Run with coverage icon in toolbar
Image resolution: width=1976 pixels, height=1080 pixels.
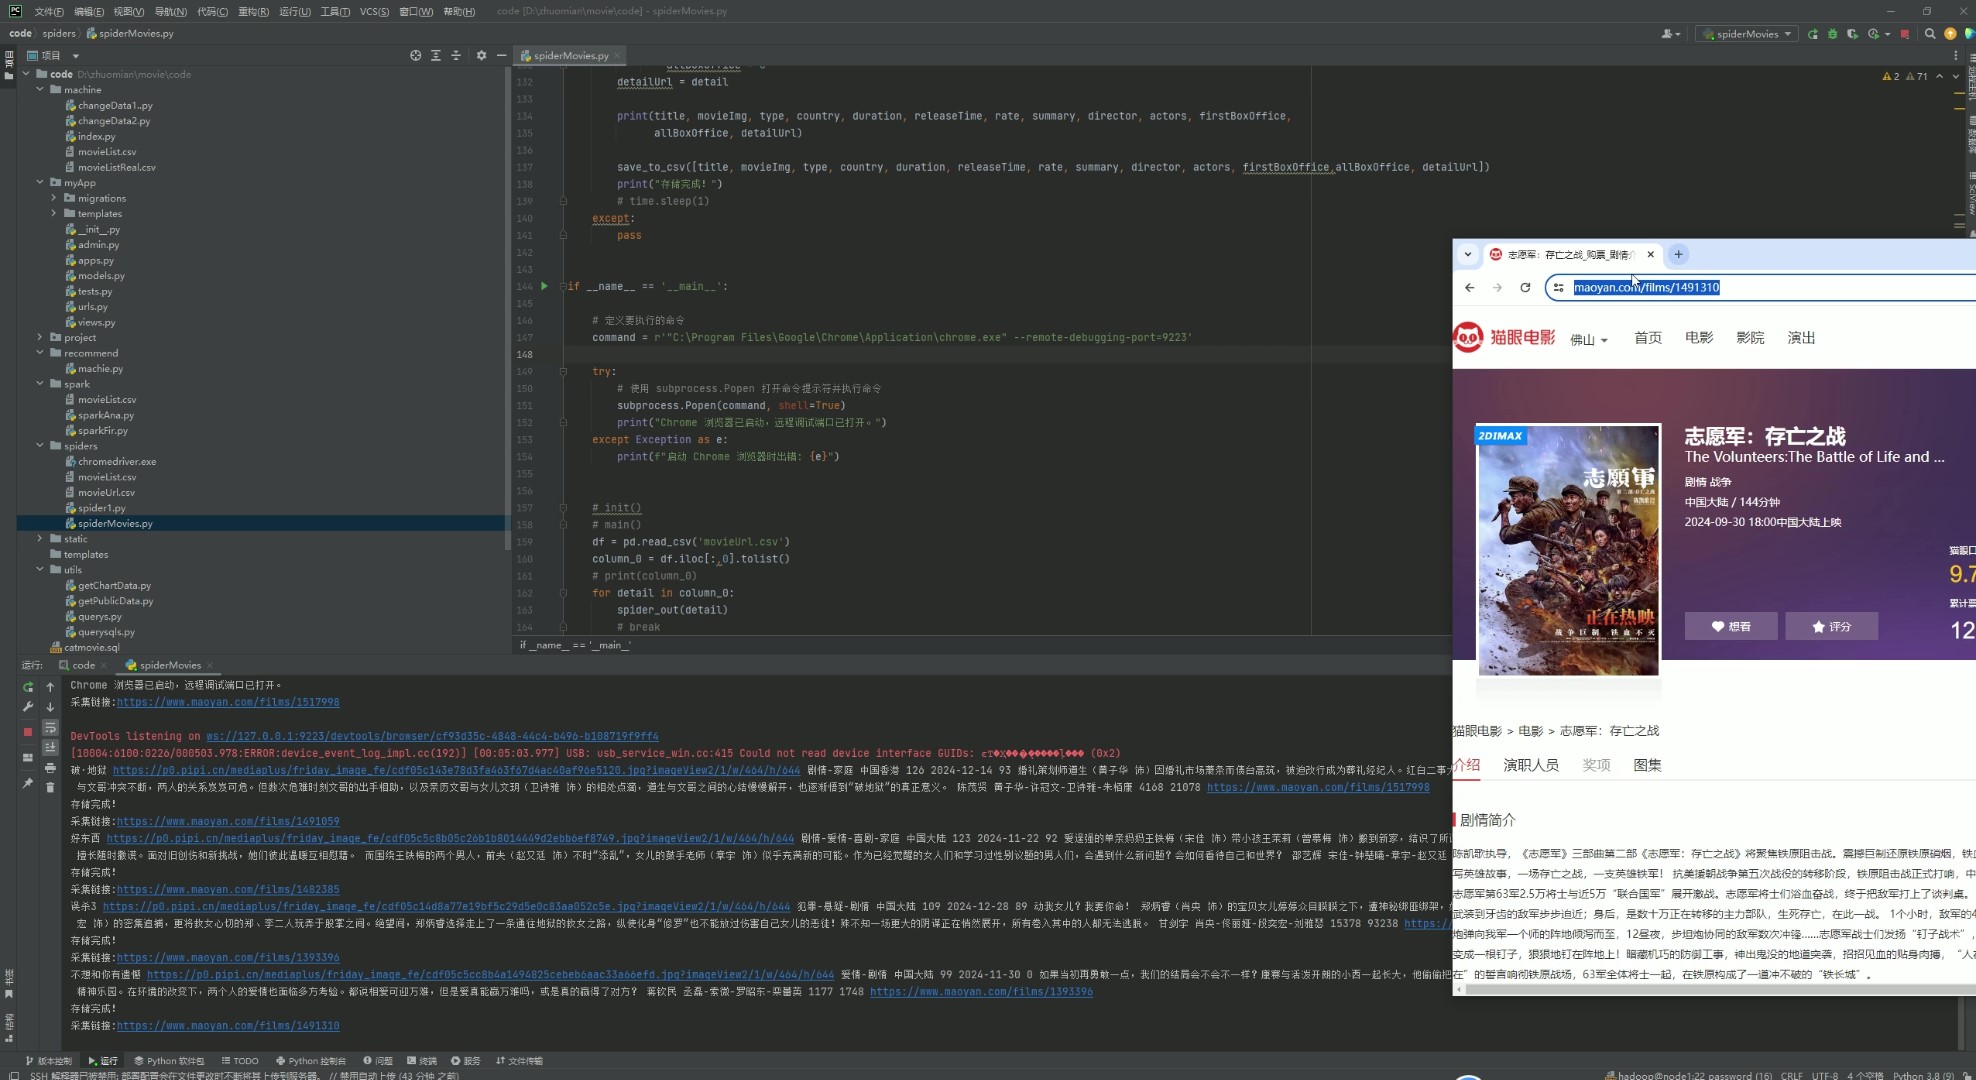point(1852,34)
